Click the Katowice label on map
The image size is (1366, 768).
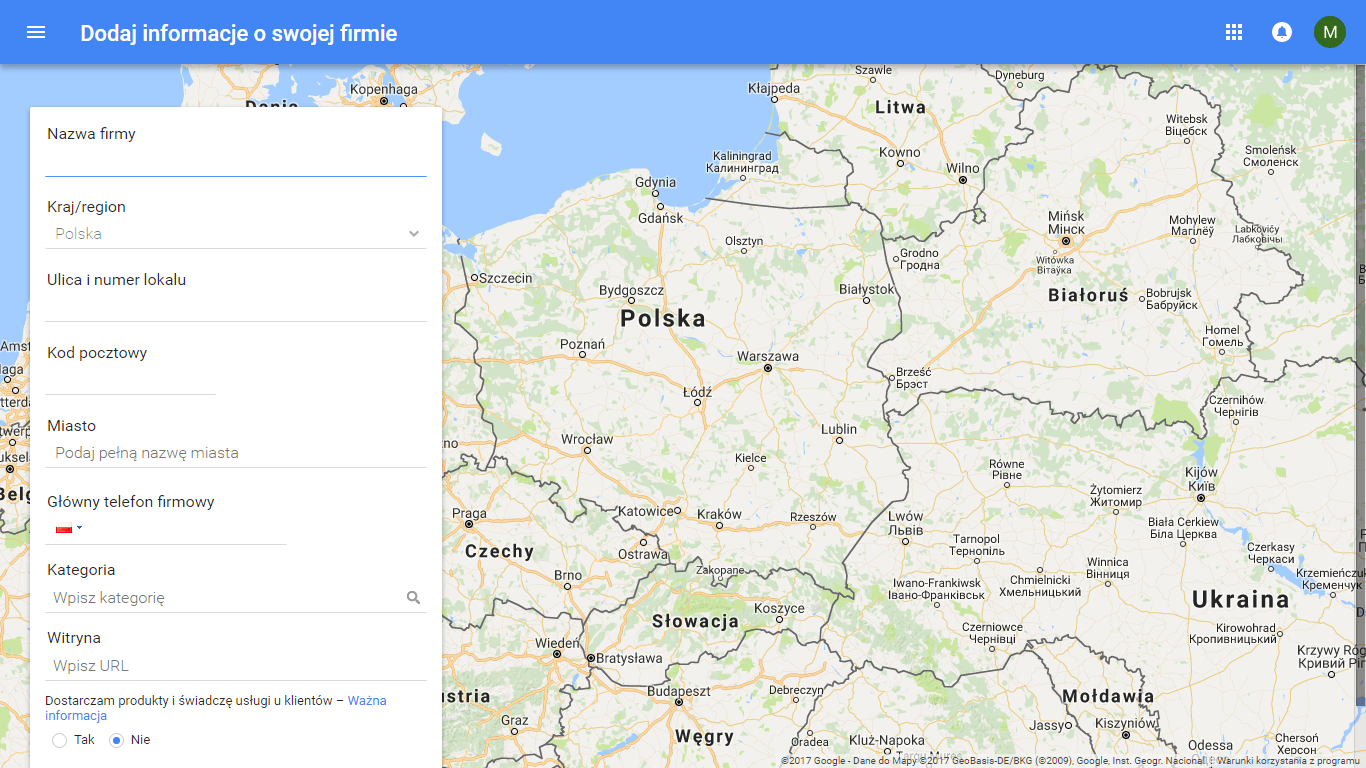646,511
